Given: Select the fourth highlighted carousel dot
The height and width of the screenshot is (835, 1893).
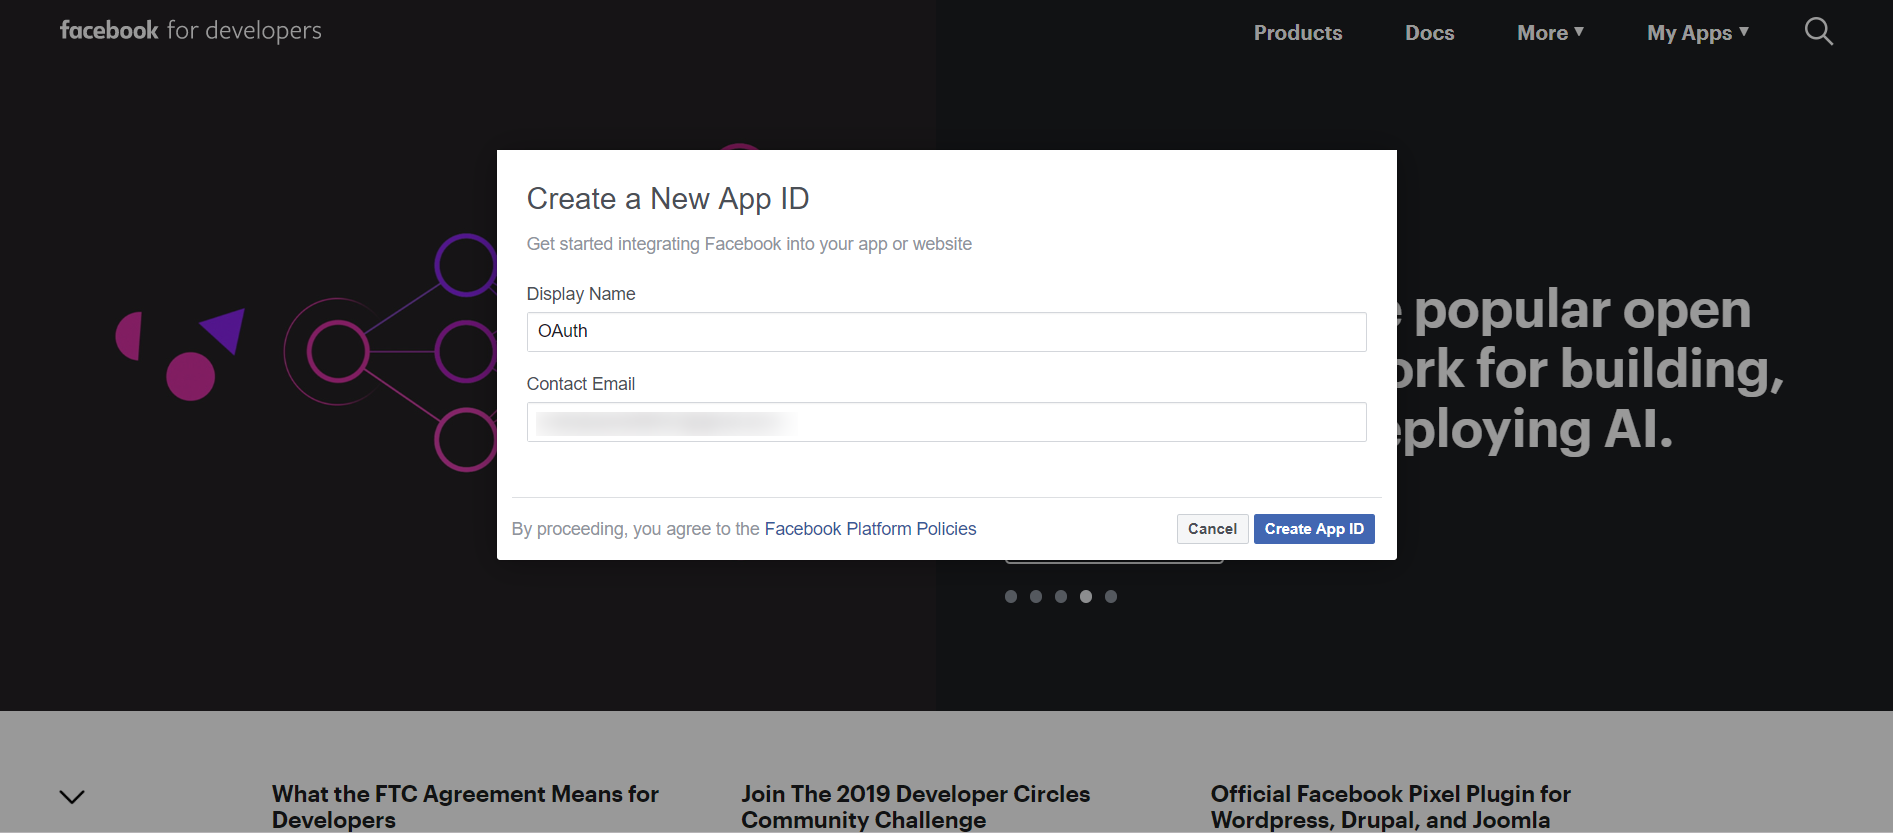Looking at the screenshot, I should tap(1086, 597).
